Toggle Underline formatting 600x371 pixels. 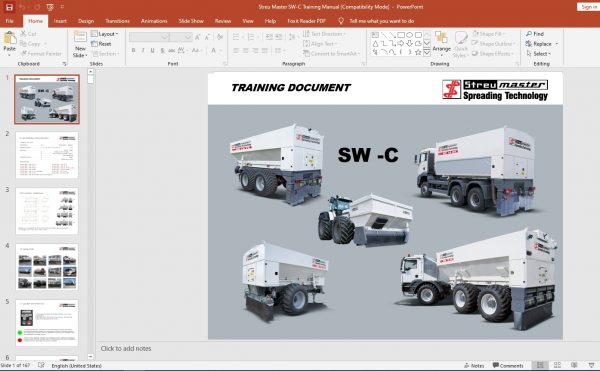click(152, 50)
